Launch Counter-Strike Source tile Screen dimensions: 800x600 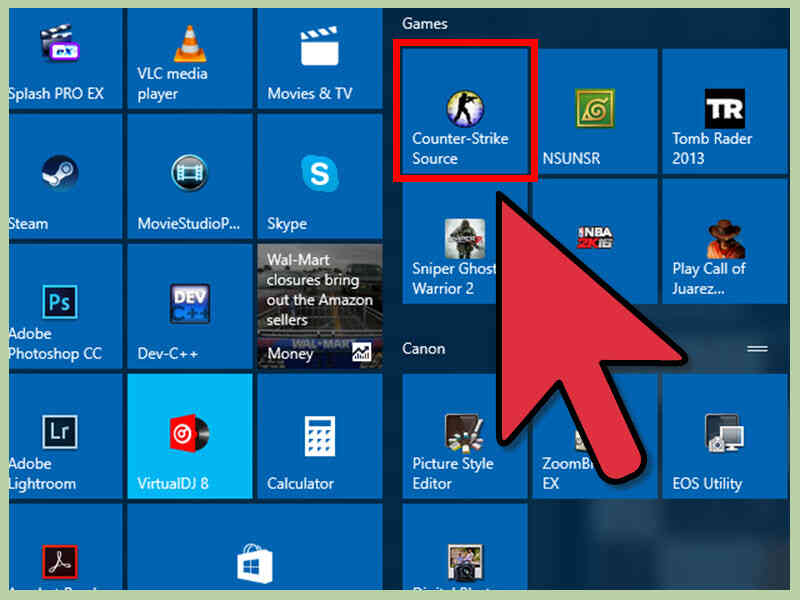465,111
